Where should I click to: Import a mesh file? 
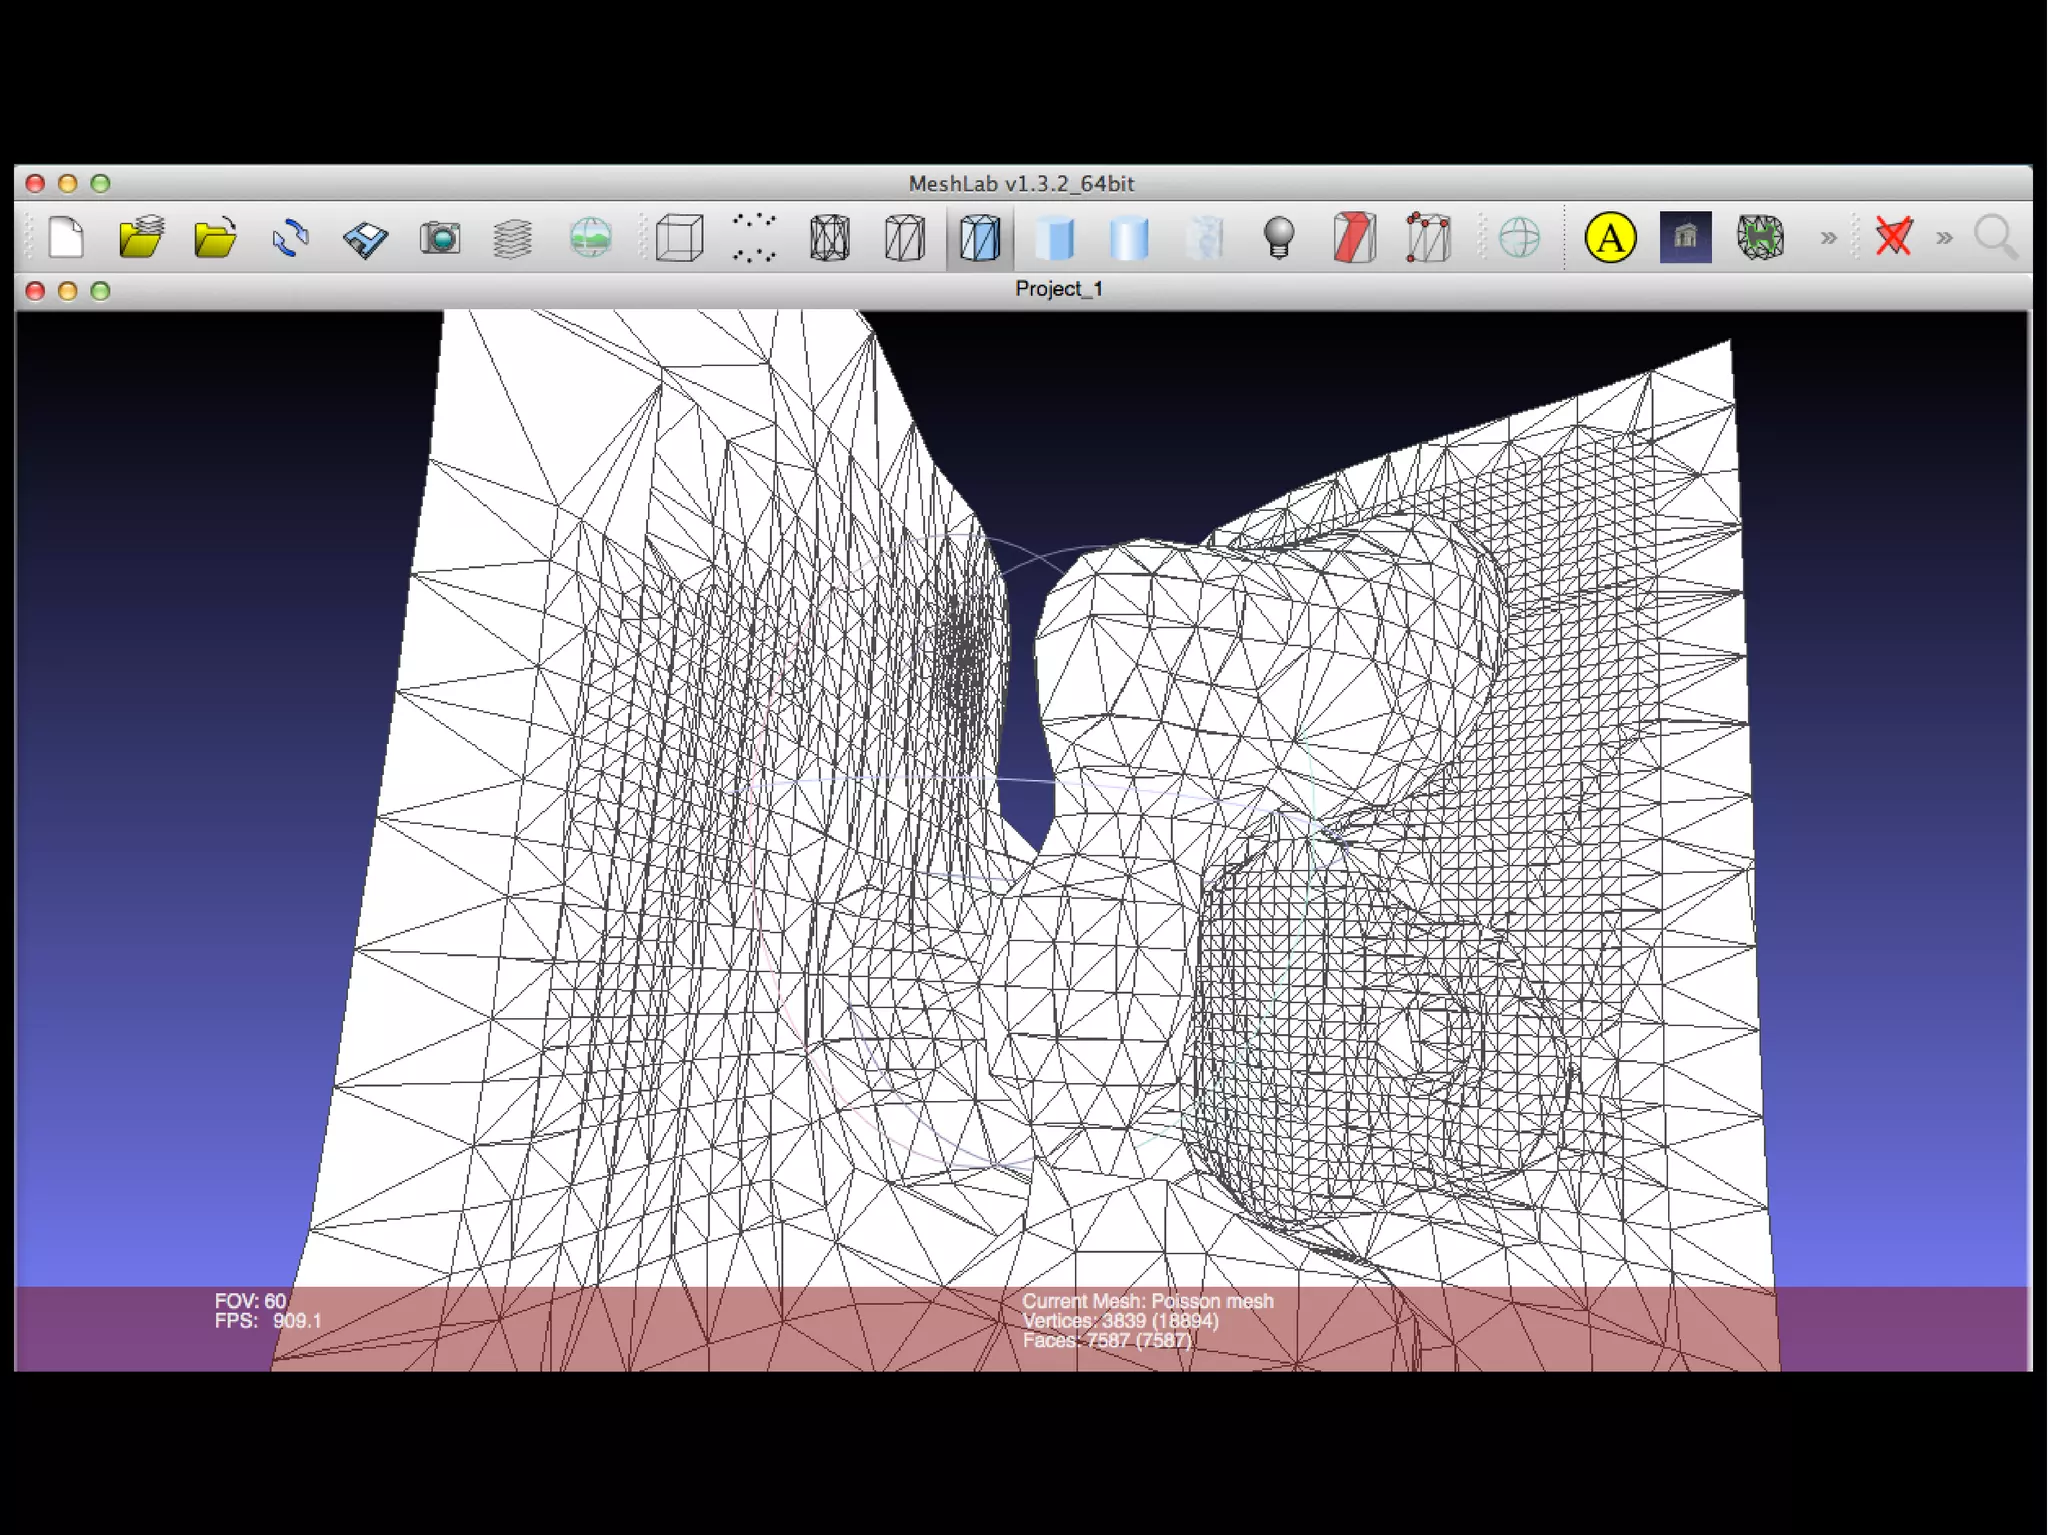(x=215, y=238)
